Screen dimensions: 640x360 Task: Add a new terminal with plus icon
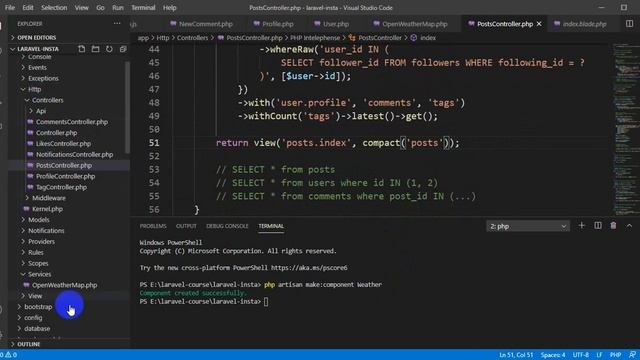coord(582,226)
